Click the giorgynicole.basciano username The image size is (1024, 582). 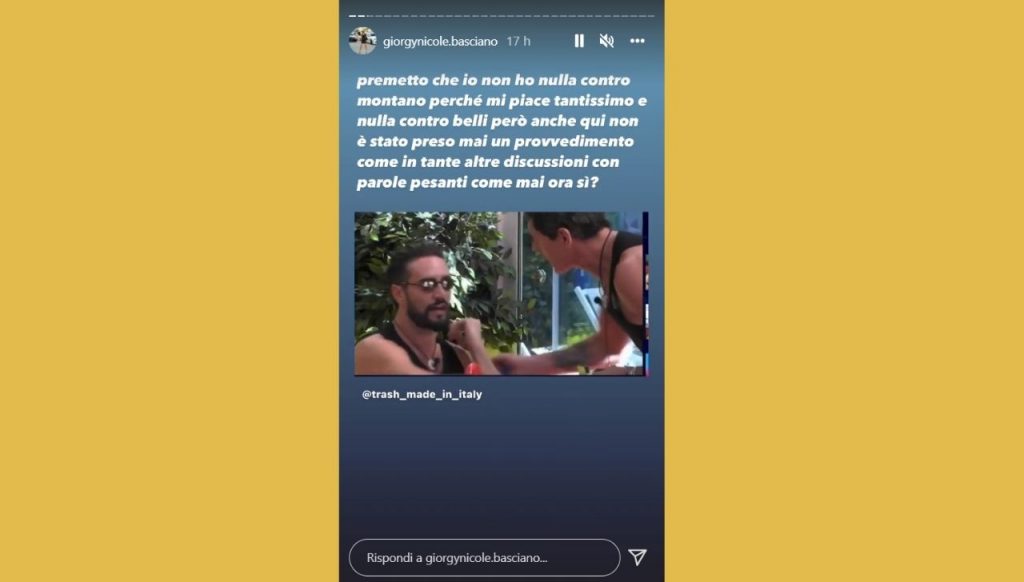[x=440, y=41]
